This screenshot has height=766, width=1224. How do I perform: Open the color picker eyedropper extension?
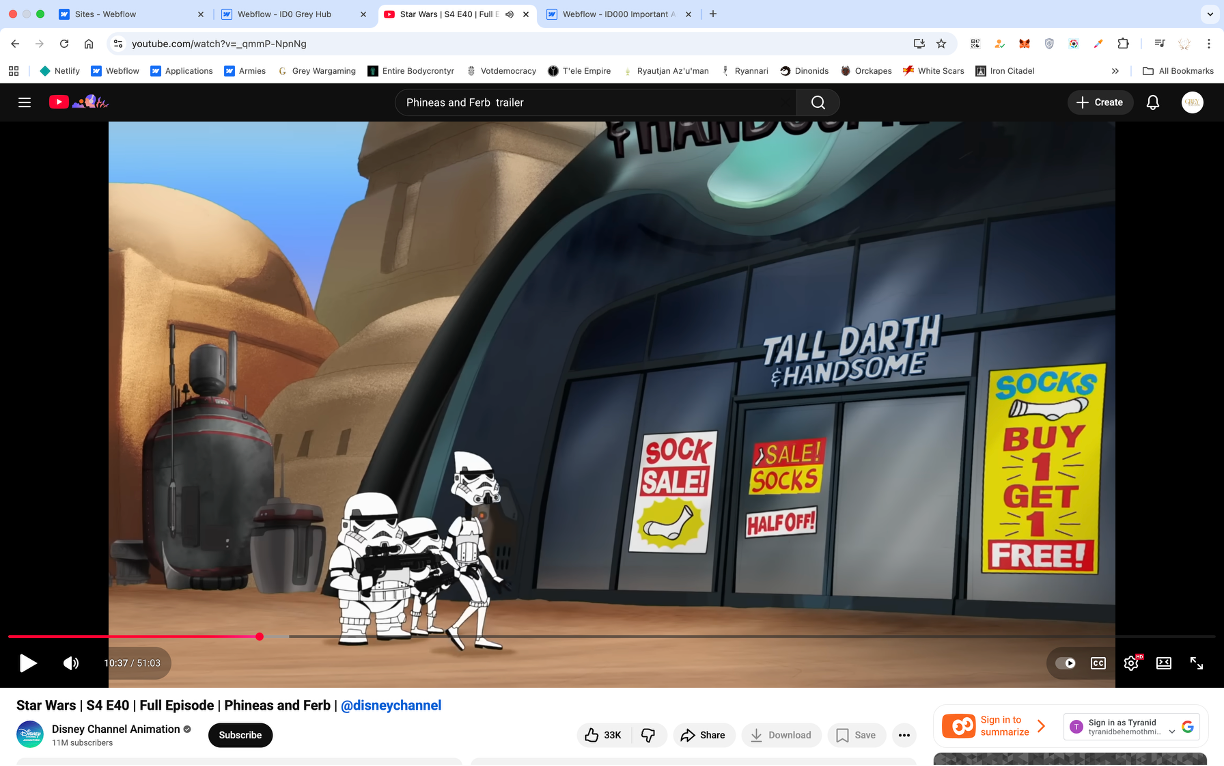tap(1098, 44)
